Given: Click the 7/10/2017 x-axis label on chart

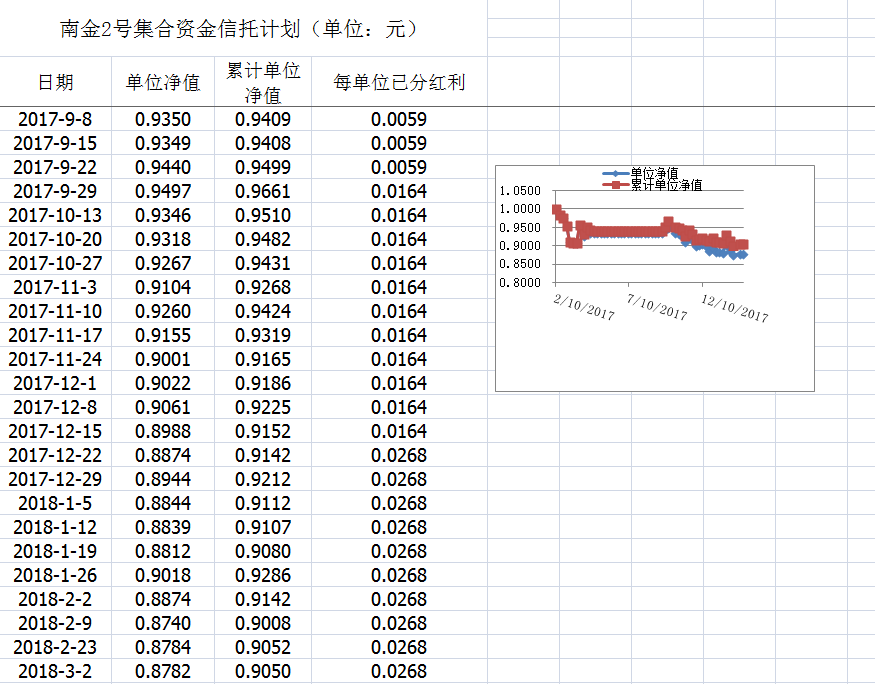Looking at the screenshot, I should (657, 306).
